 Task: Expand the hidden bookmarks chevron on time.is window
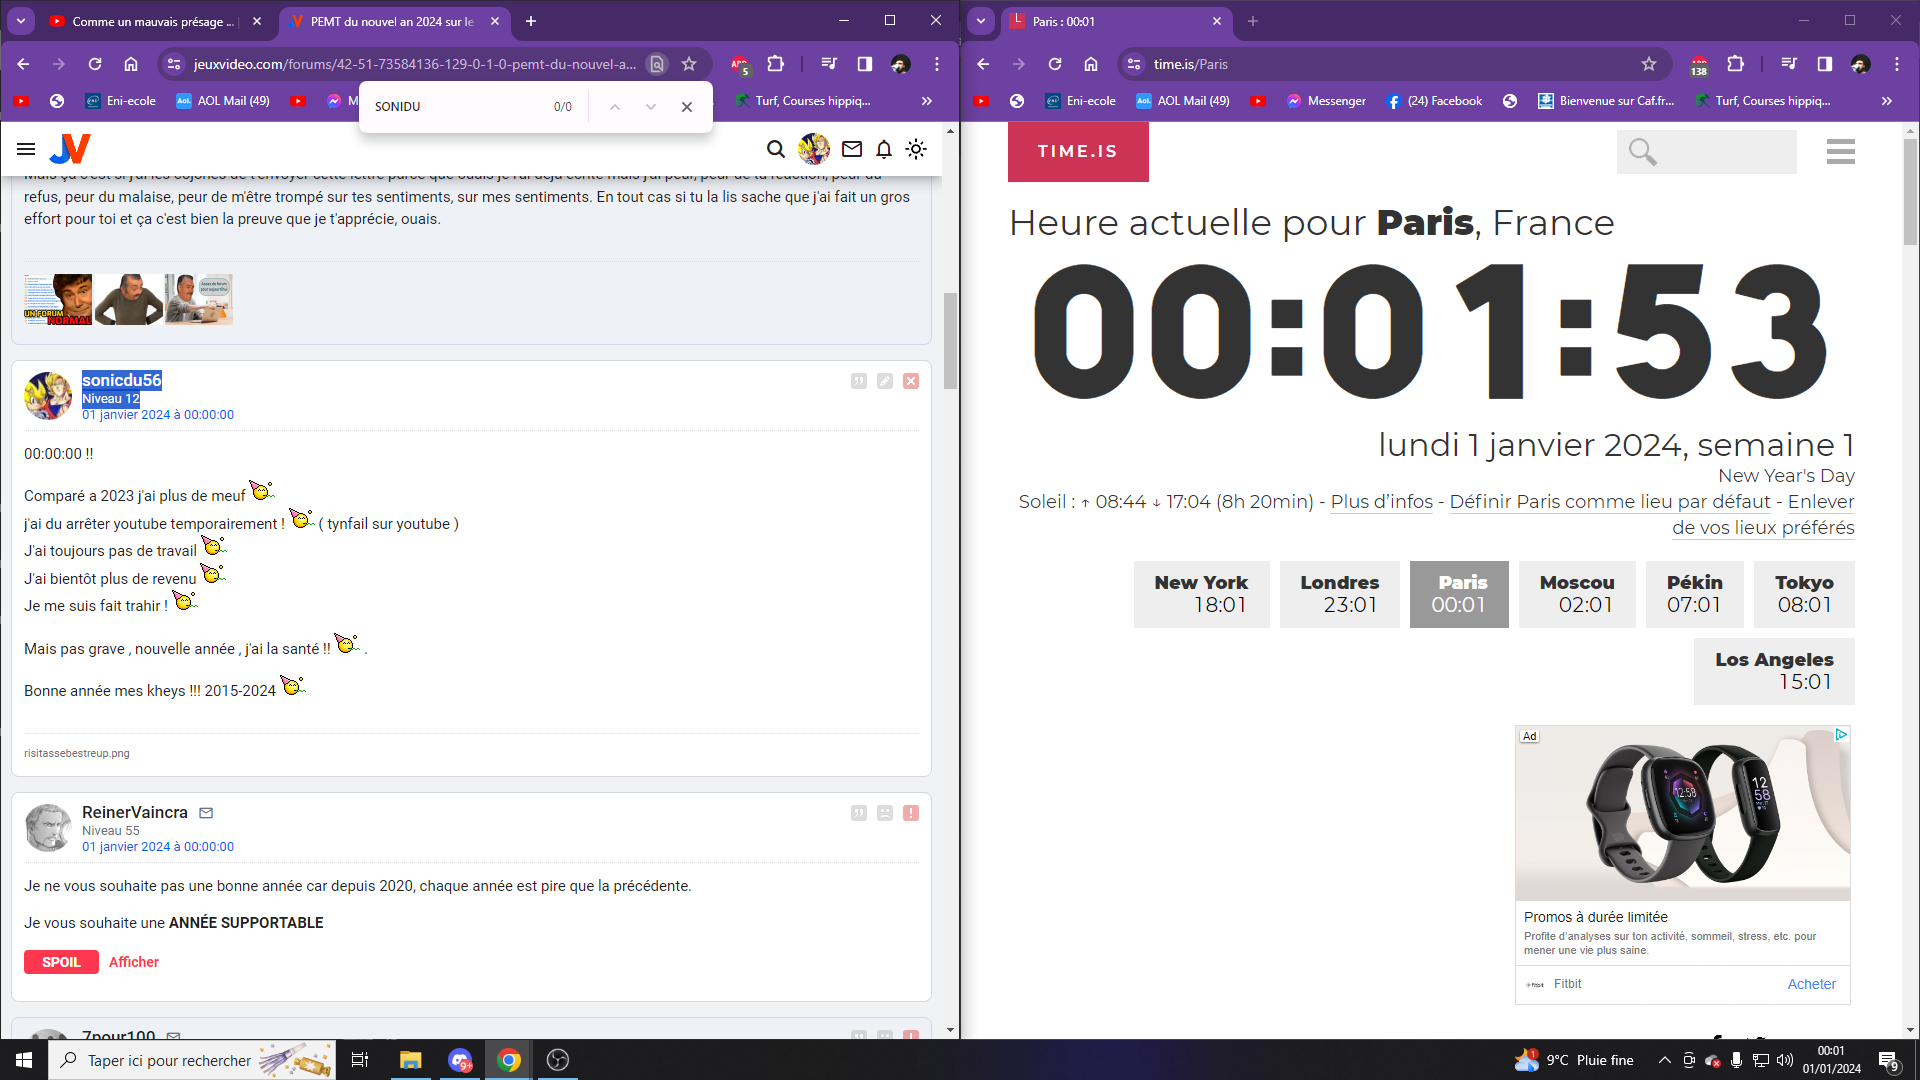[x=1886, y=101]
